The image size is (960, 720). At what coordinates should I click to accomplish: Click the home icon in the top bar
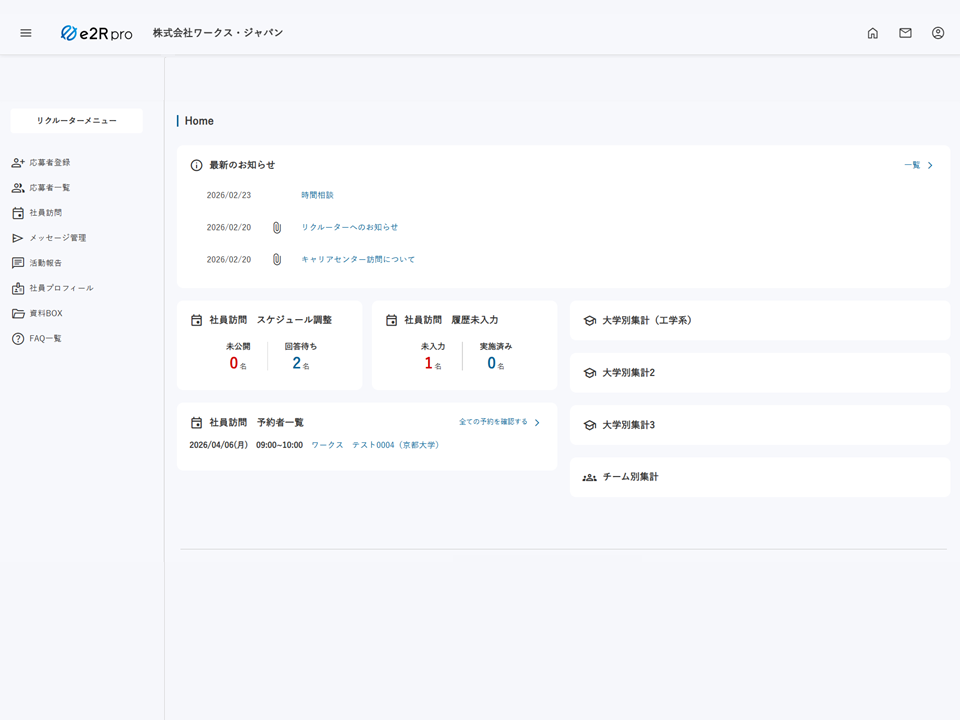[x=872, y=33]
